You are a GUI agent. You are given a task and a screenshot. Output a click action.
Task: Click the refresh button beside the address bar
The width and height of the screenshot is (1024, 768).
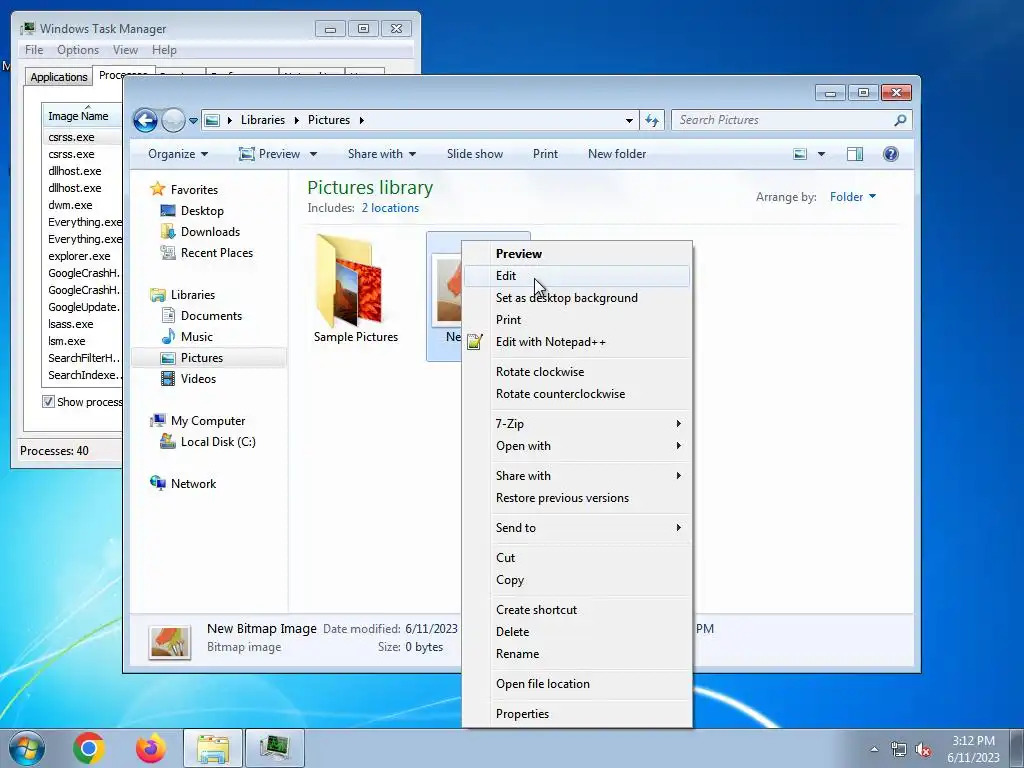click(x=652, y=120)
